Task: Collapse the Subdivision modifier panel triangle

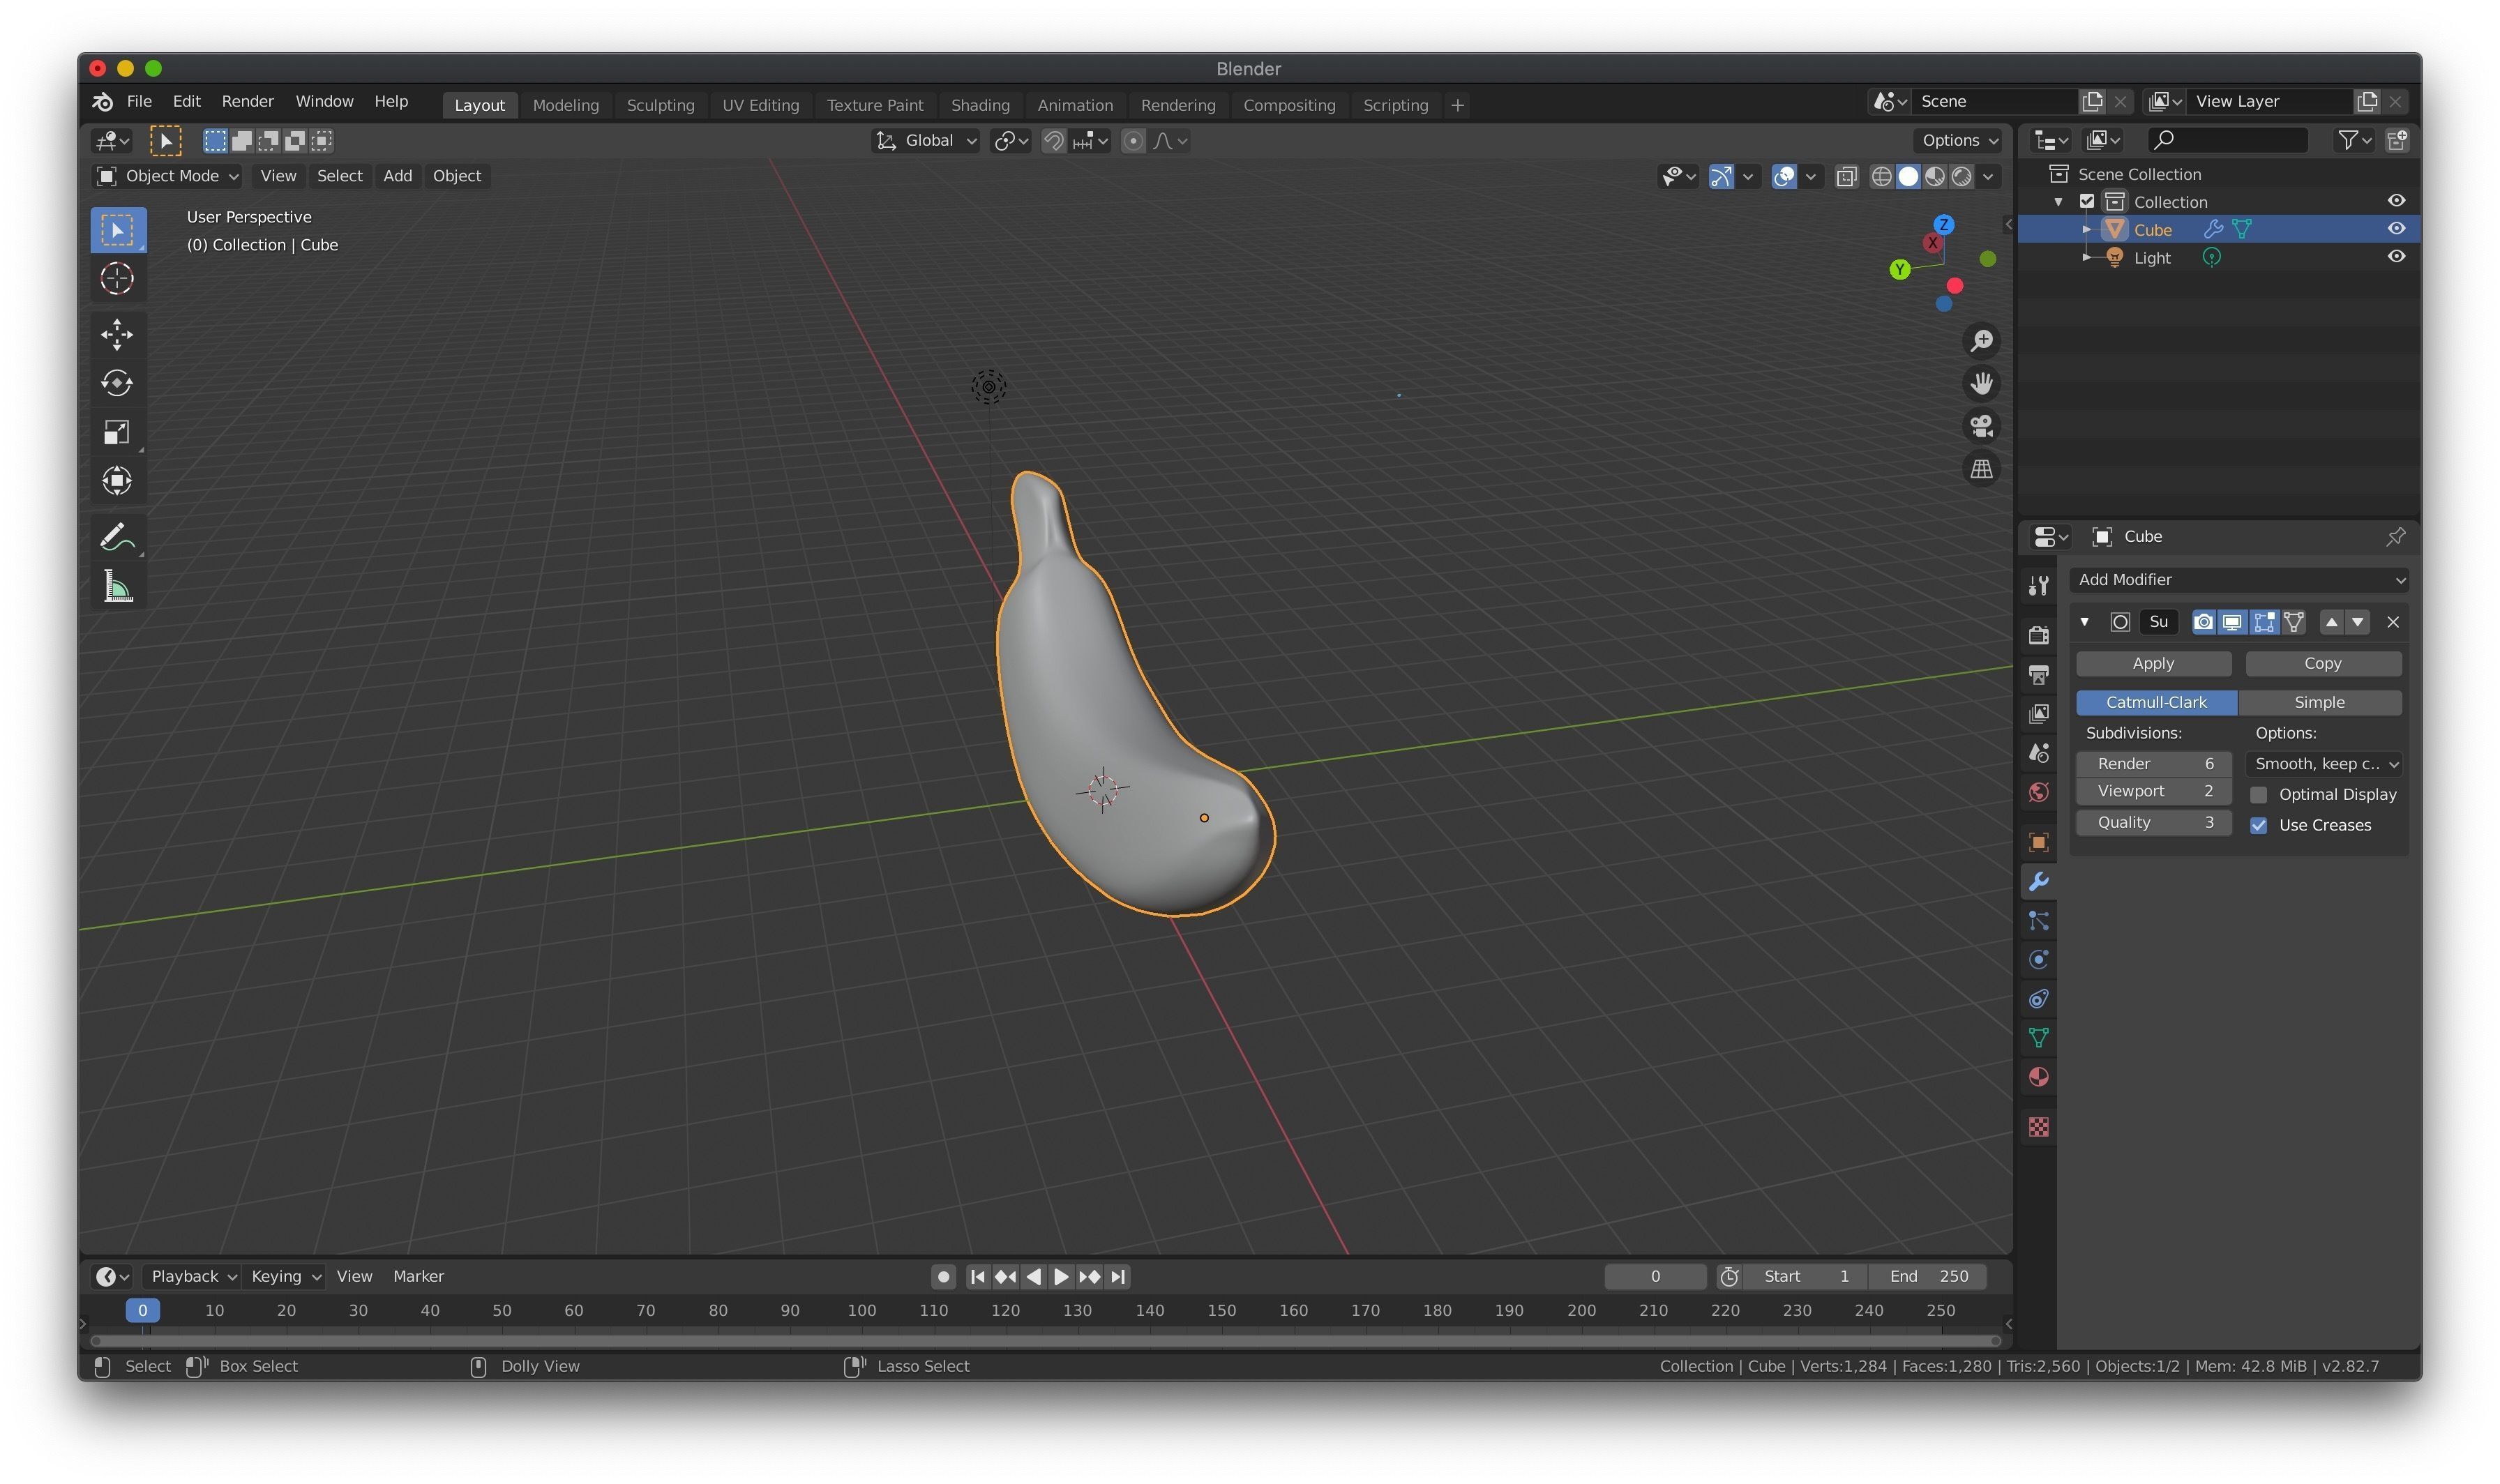Action: tap(2084, 622)
